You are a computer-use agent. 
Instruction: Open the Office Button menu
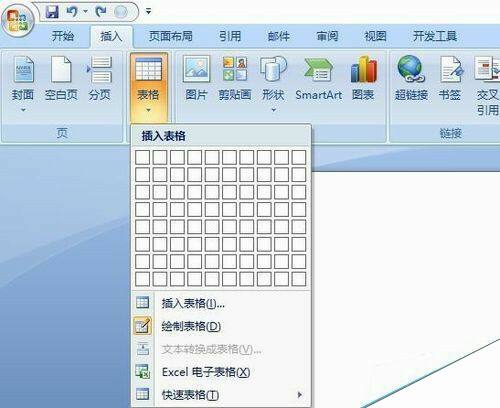tap(17, 20)
